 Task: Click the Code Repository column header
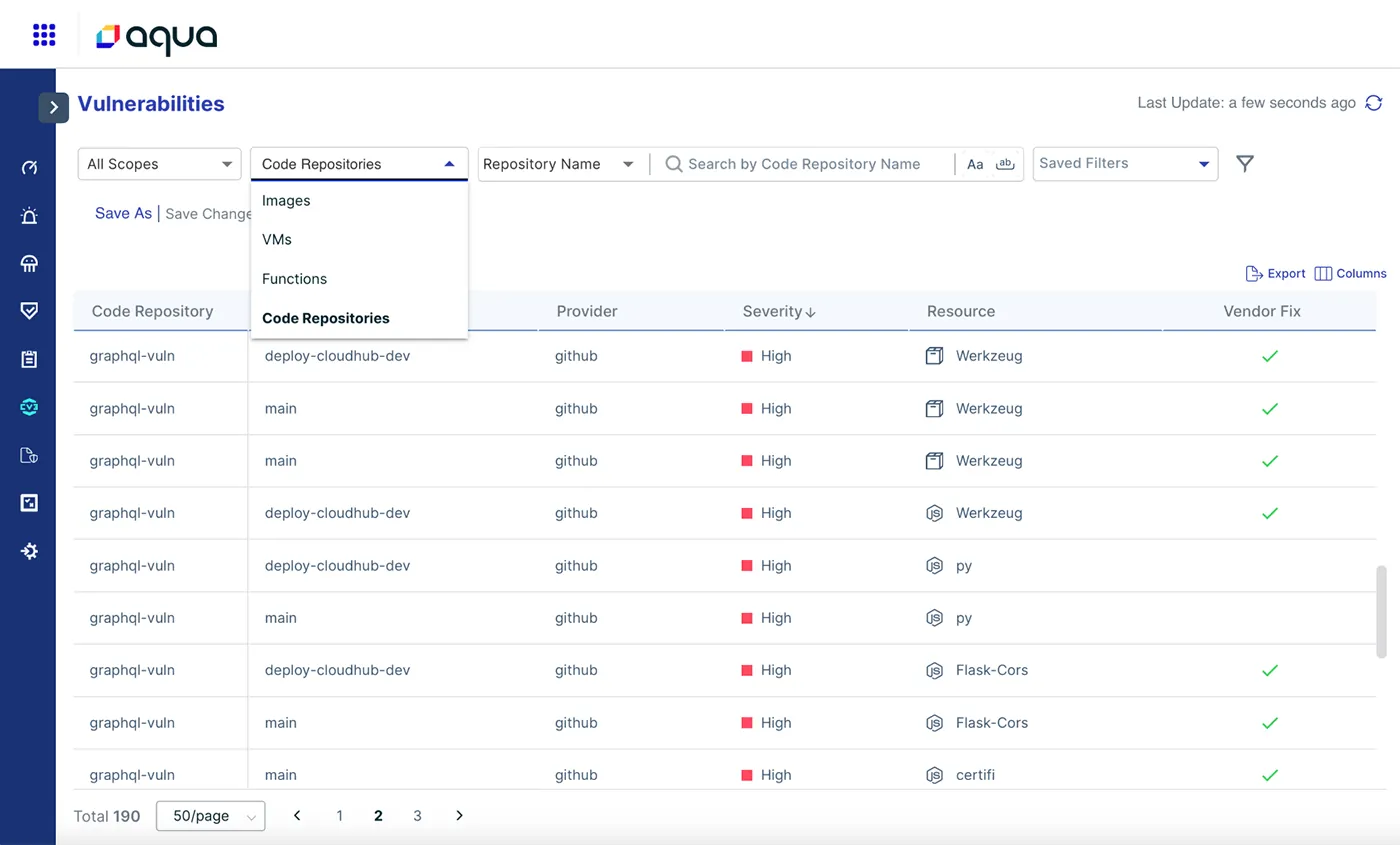coord(152,311)
